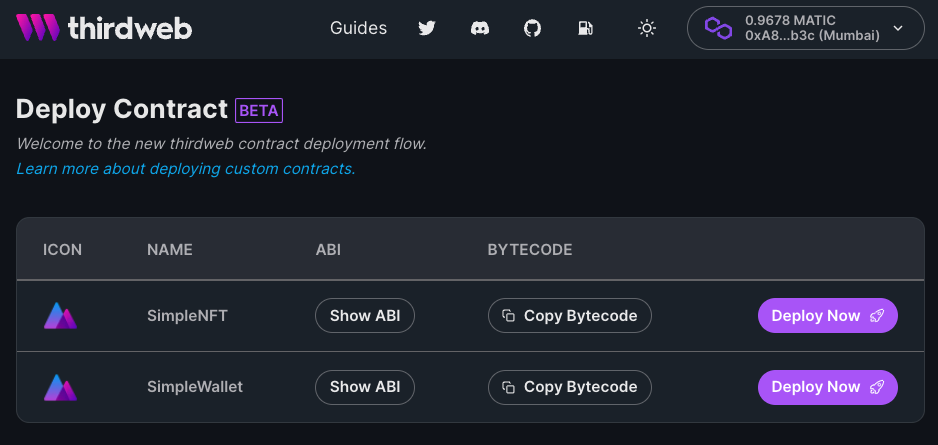Toggle light mode with sun icon

click(647, 28)
